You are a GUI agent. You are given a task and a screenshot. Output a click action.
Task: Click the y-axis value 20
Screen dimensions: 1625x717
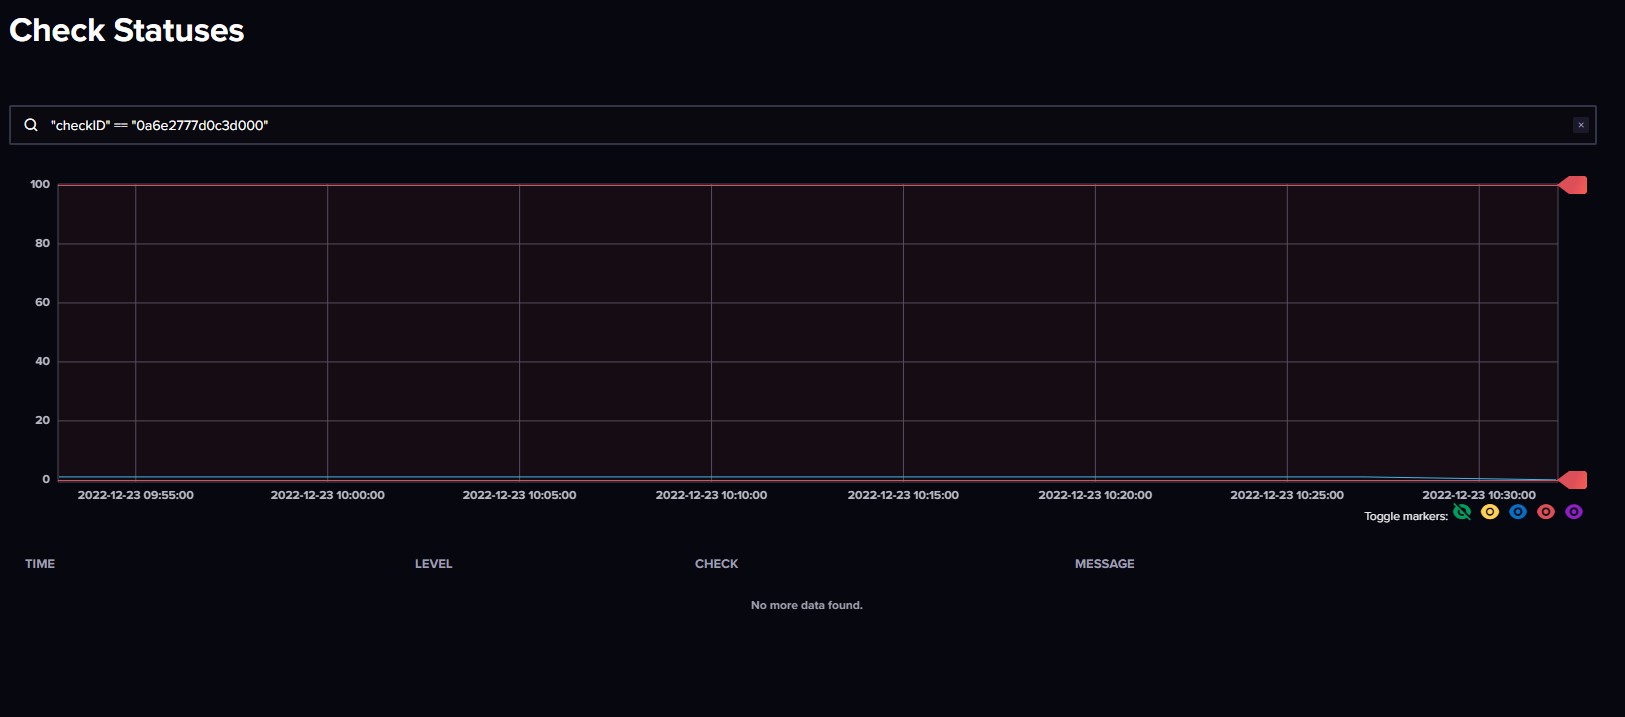point(42,420)
